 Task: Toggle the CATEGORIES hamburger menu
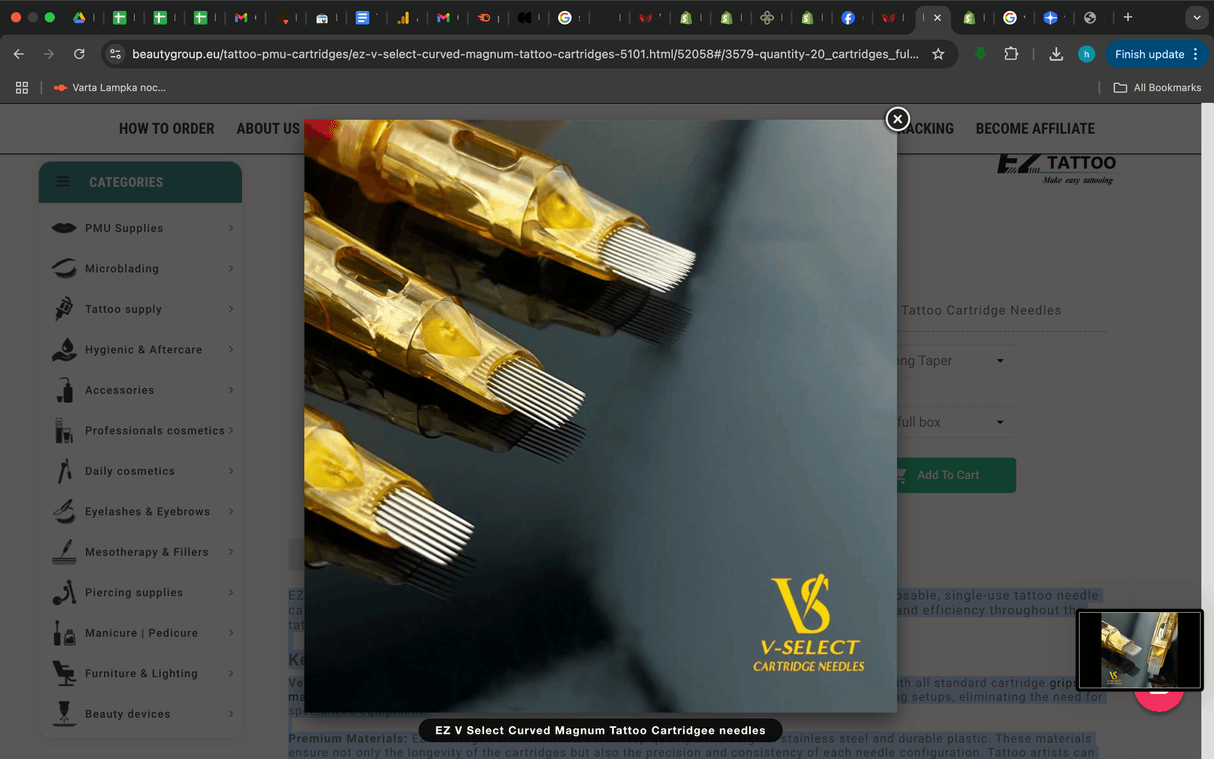tap(62, 182)
